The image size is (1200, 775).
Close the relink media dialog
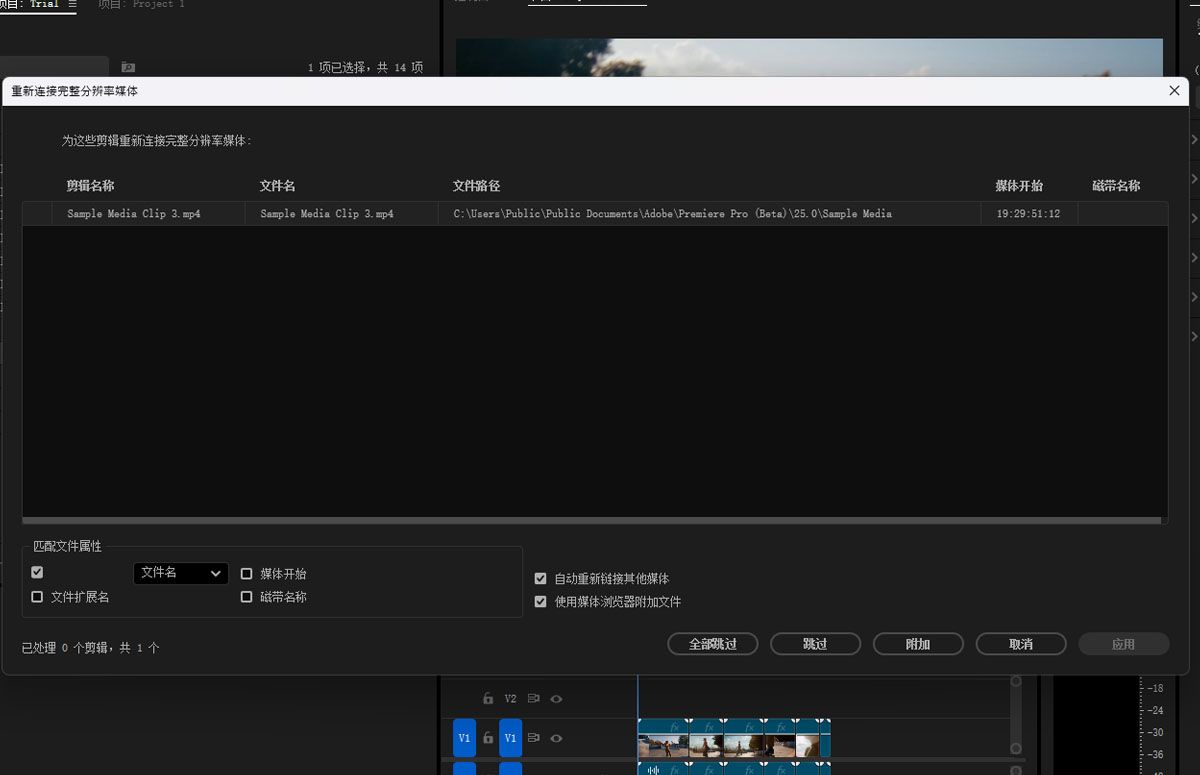[1174, 90]
